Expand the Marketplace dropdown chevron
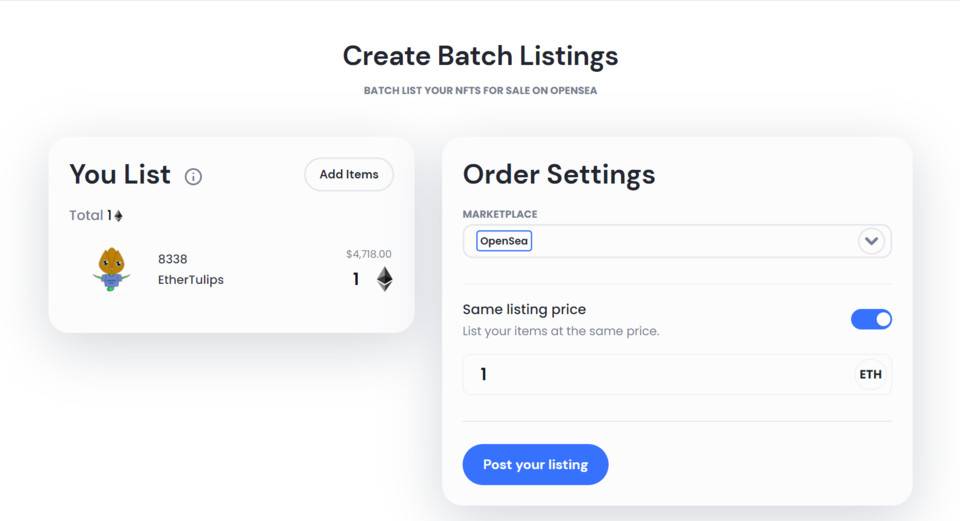This screenshot has height=521, width=960. [x=871, y=241]
